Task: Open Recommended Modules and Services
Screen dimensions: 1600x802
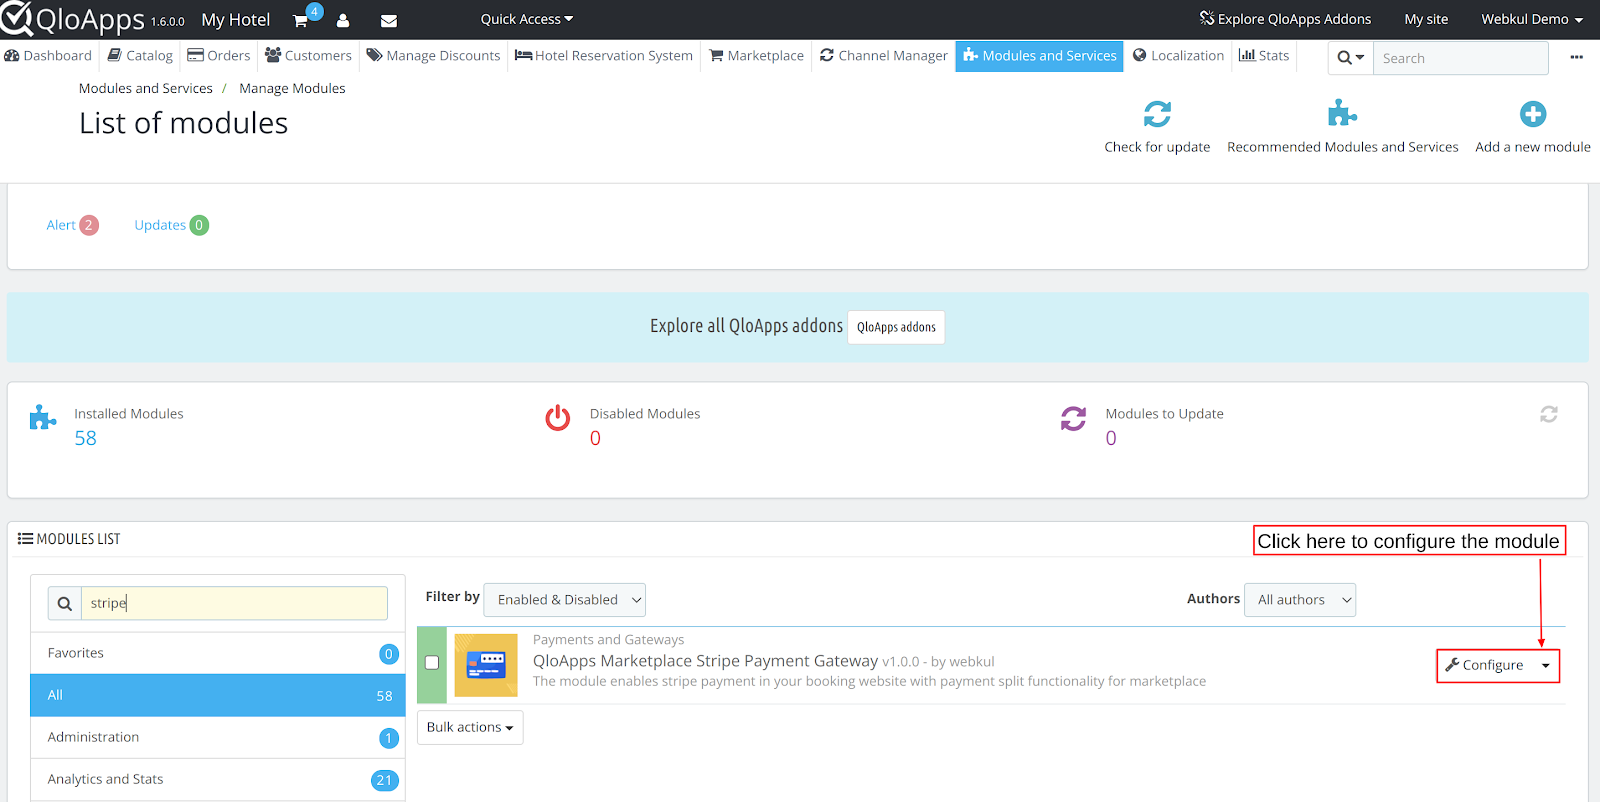Action: click(1342, 127)
